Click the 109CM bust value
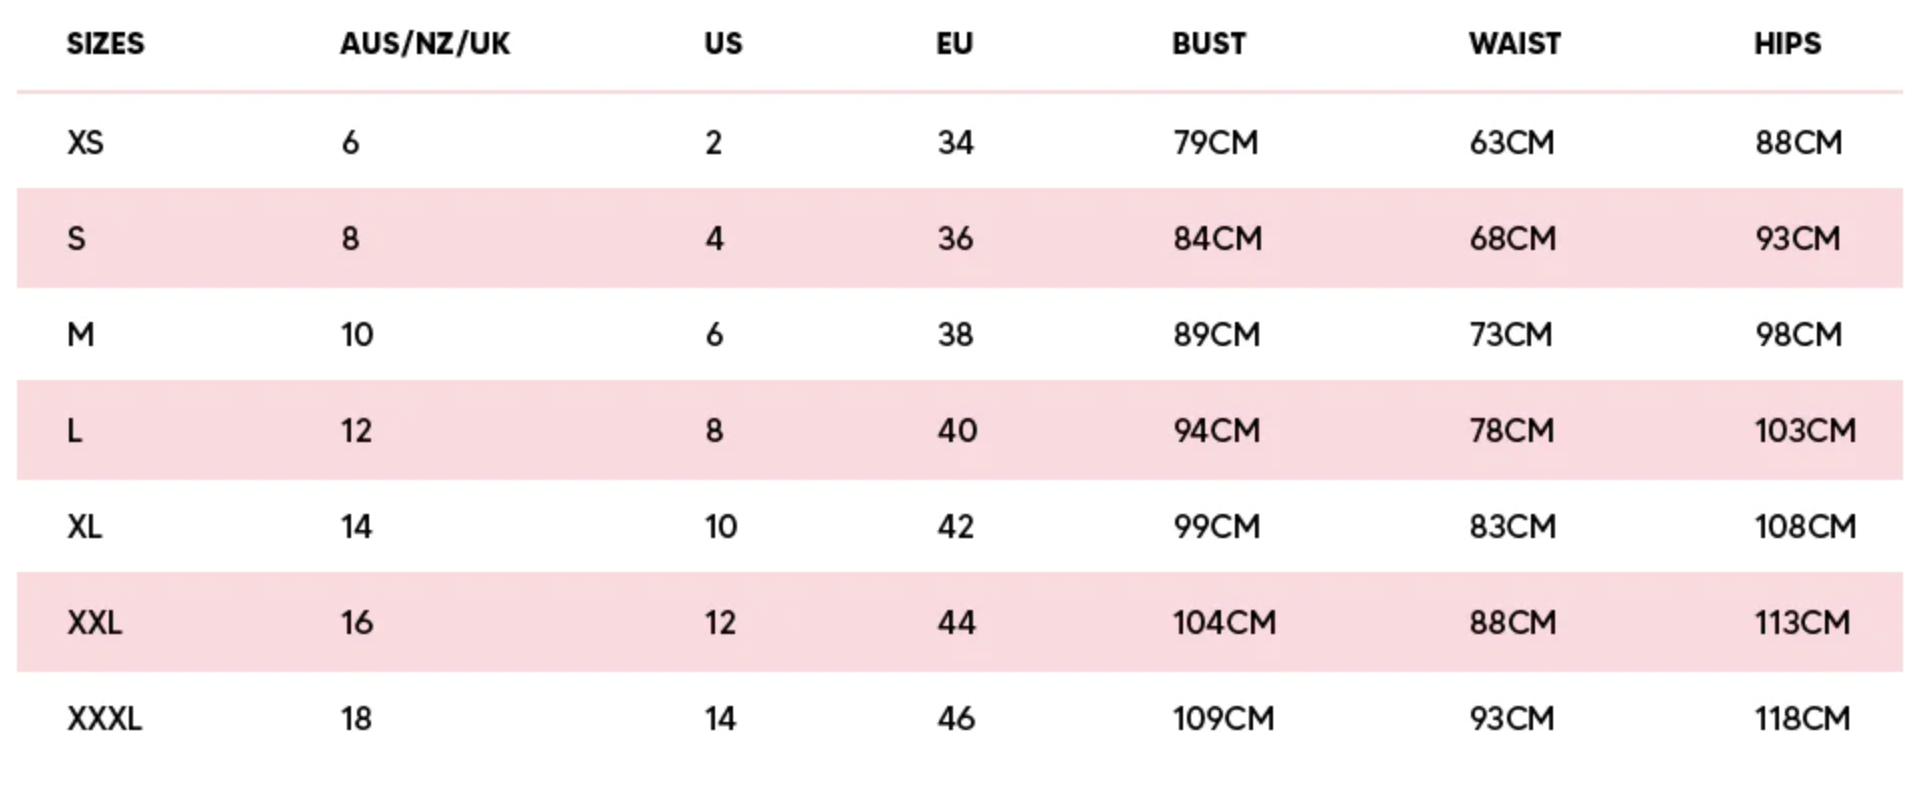Viewport: 1924px width, 790px height. (x=1223, y=719)
